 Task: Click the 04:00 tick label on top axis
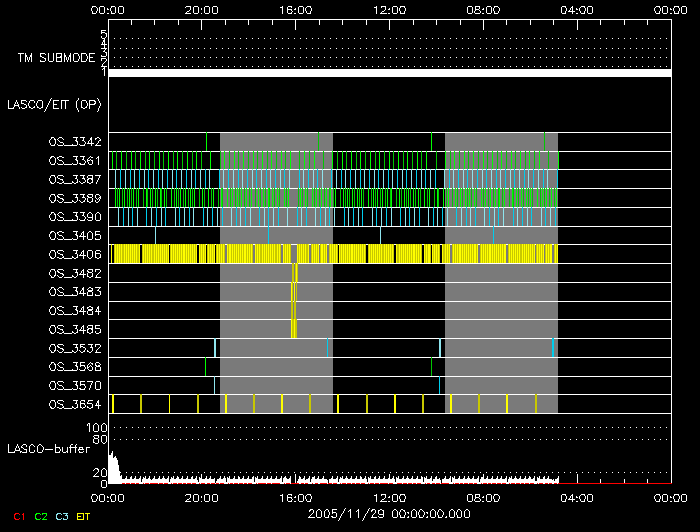577,9
